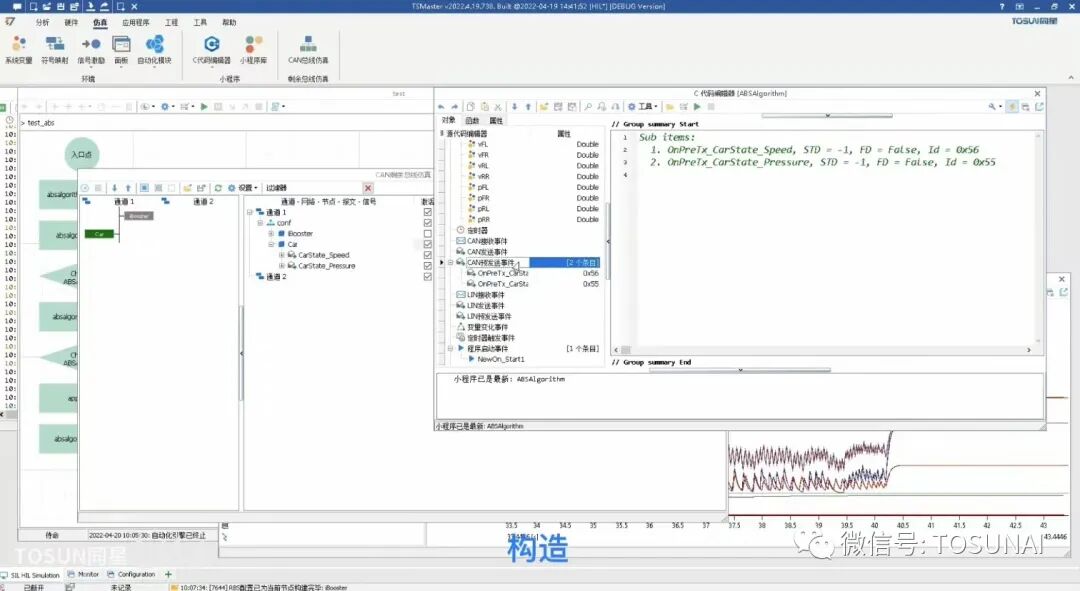
Task: Click move-up arrow in C code editor toolbar
Action: pos(528,107)
